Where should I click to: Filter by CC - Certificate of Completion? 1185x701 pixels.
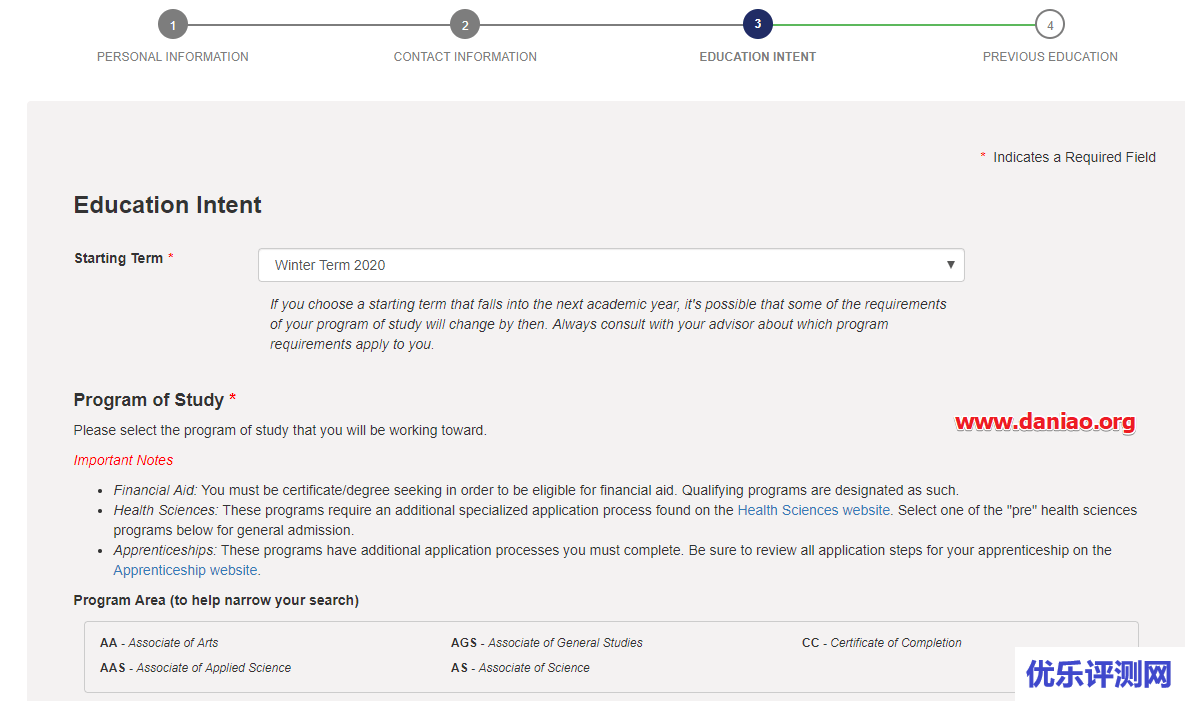(x=881, y=643)
